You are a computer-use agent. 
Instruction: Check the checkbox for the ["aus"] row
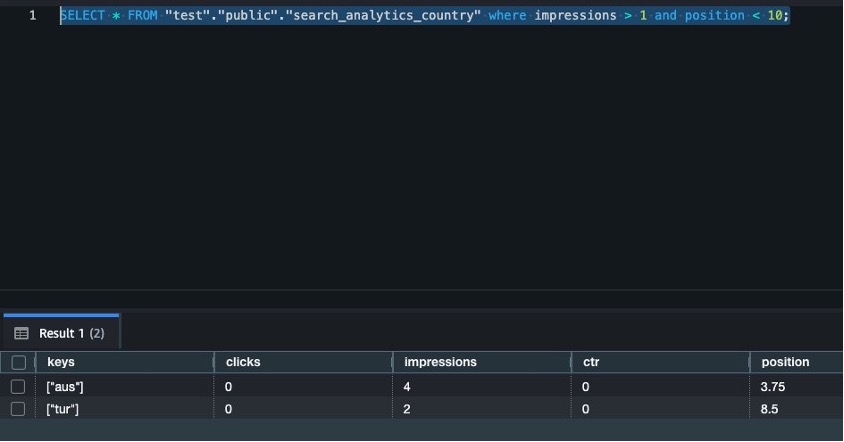click(x=18, y=386)
